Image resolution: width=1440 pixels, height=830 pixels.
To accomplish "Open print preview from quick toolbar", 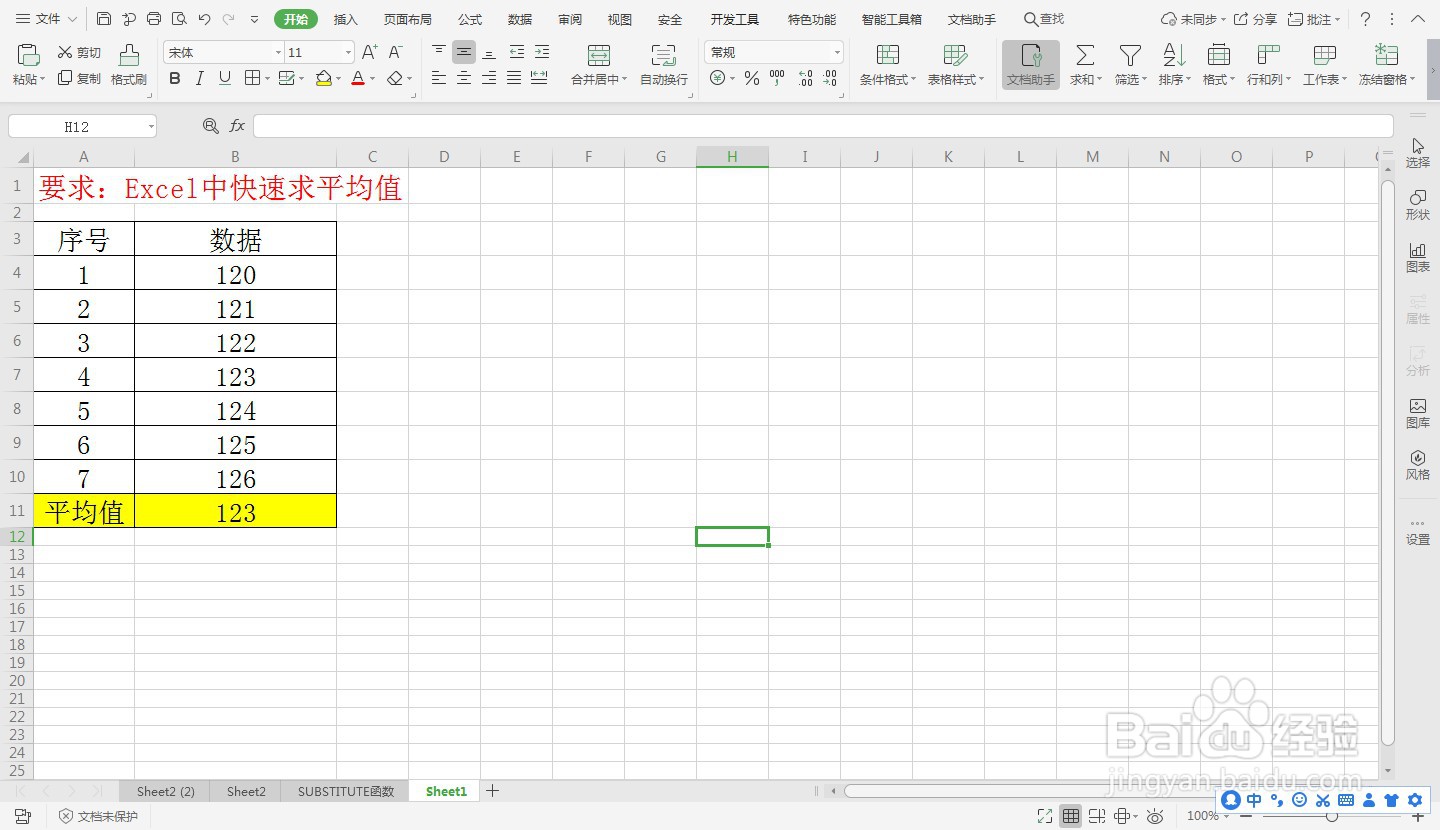I will click(179, 19).
